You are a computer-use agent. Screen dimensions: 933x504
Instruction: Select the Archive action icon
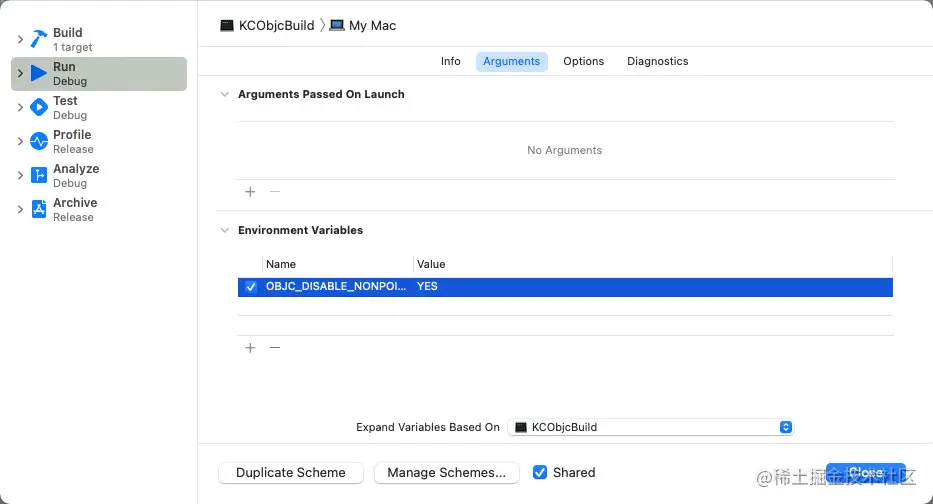point(39,209)
